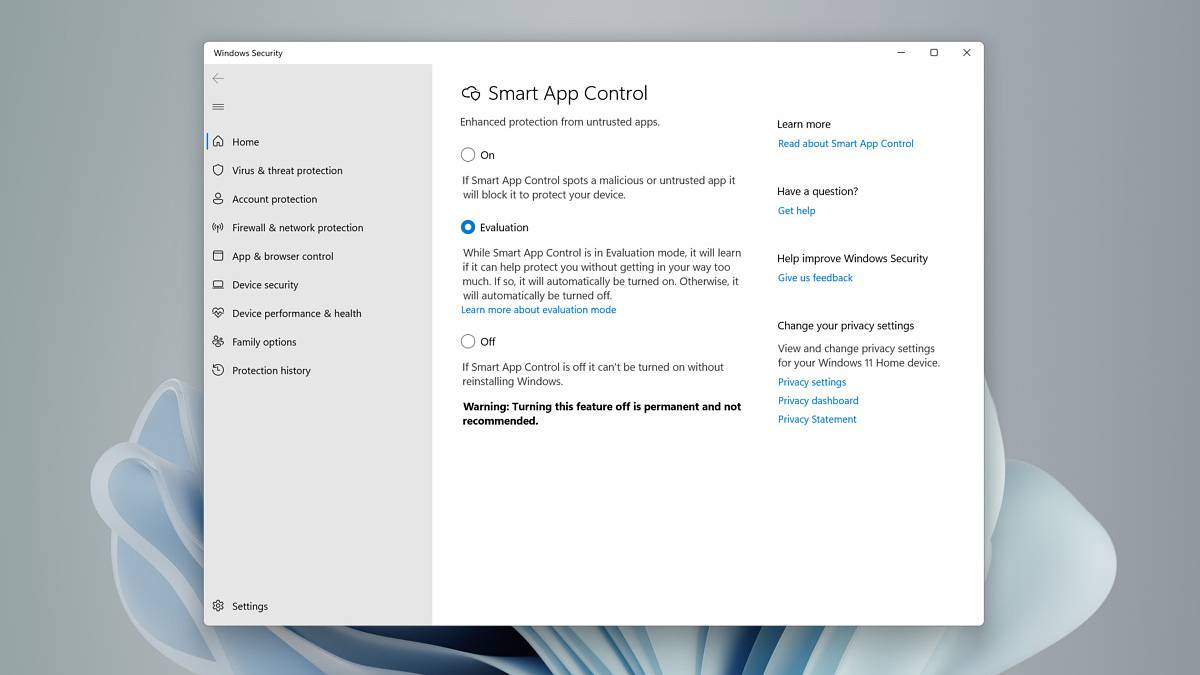Open Privacy settings link
Viewport: 1200px width, 675px height.
pos(812,382)
